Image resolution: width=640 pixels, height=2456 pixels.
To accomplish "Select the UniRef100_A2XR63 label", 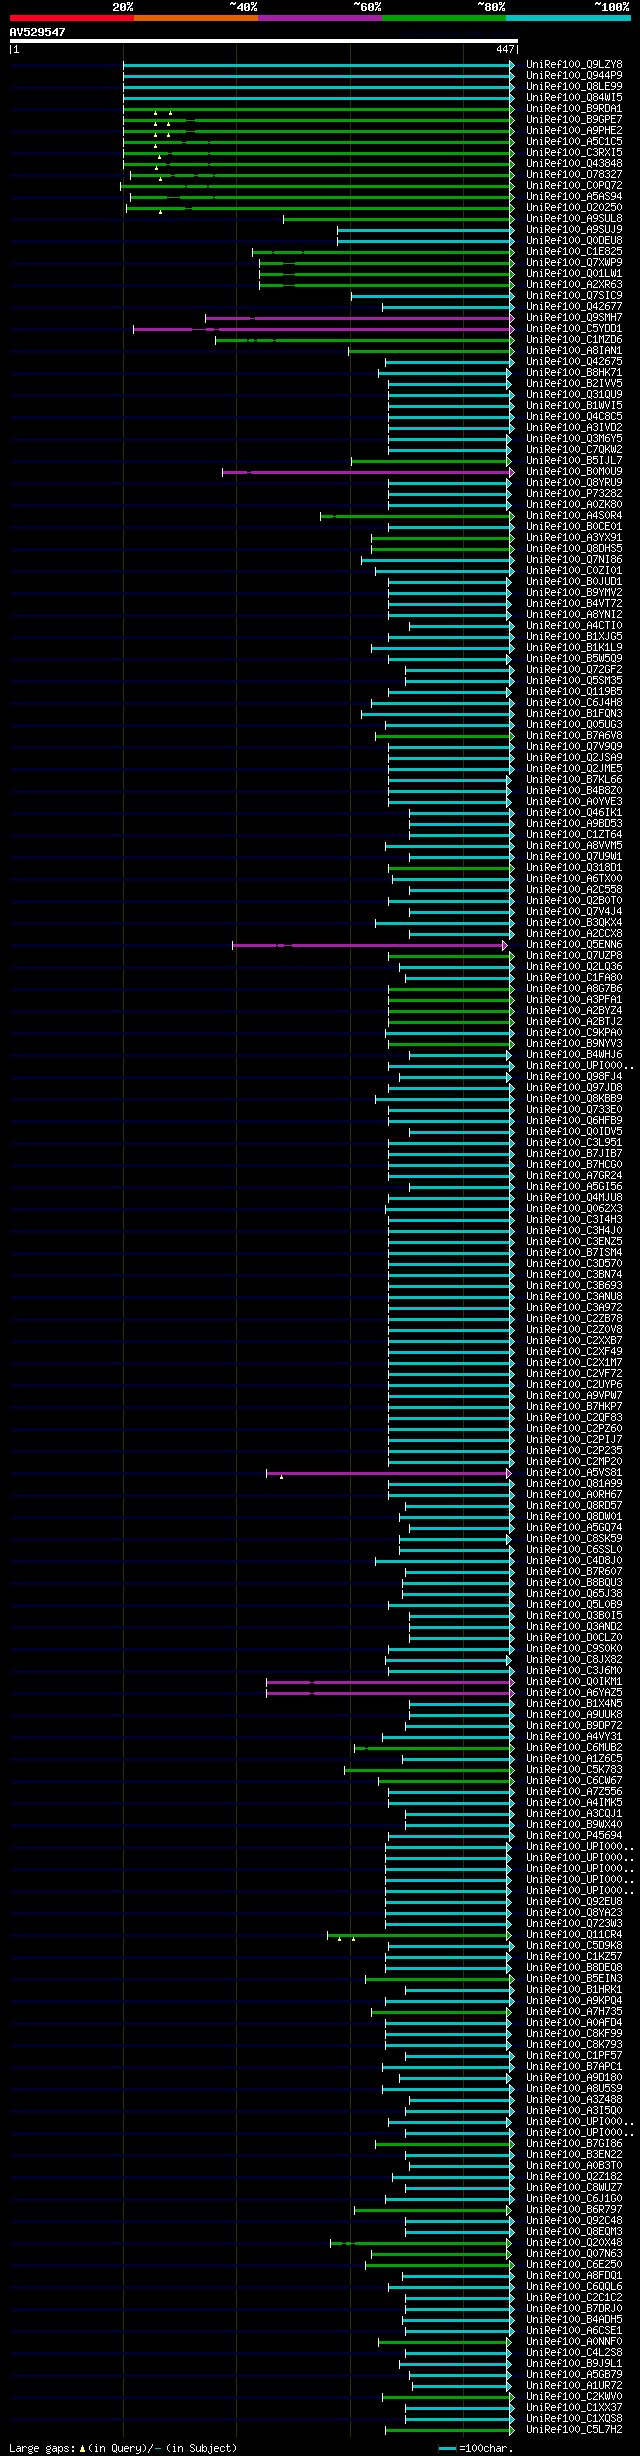I will coord(574,285).
